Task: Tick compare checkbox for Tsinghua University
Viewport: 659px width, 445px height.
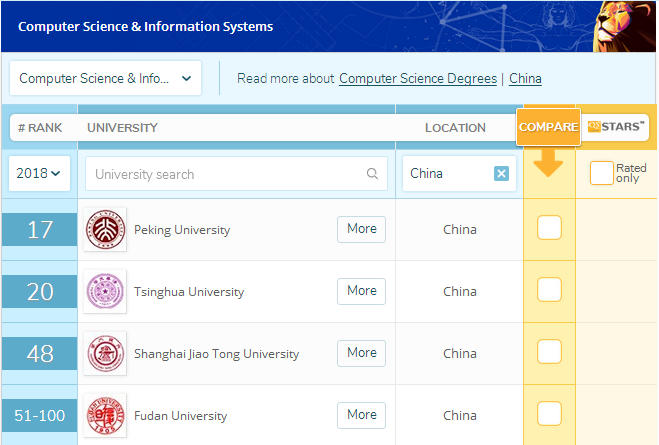Action: [549, 289]
